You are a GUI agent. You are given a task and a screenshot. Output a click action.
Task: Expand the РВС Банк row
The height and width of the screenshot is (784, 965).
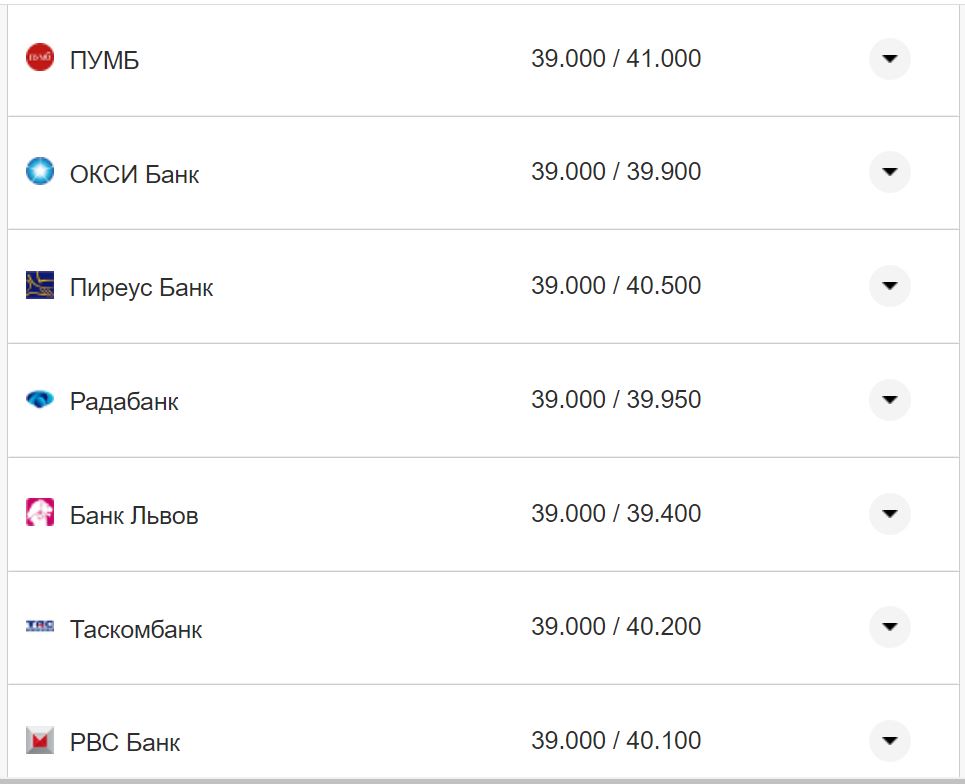(889, 741)
